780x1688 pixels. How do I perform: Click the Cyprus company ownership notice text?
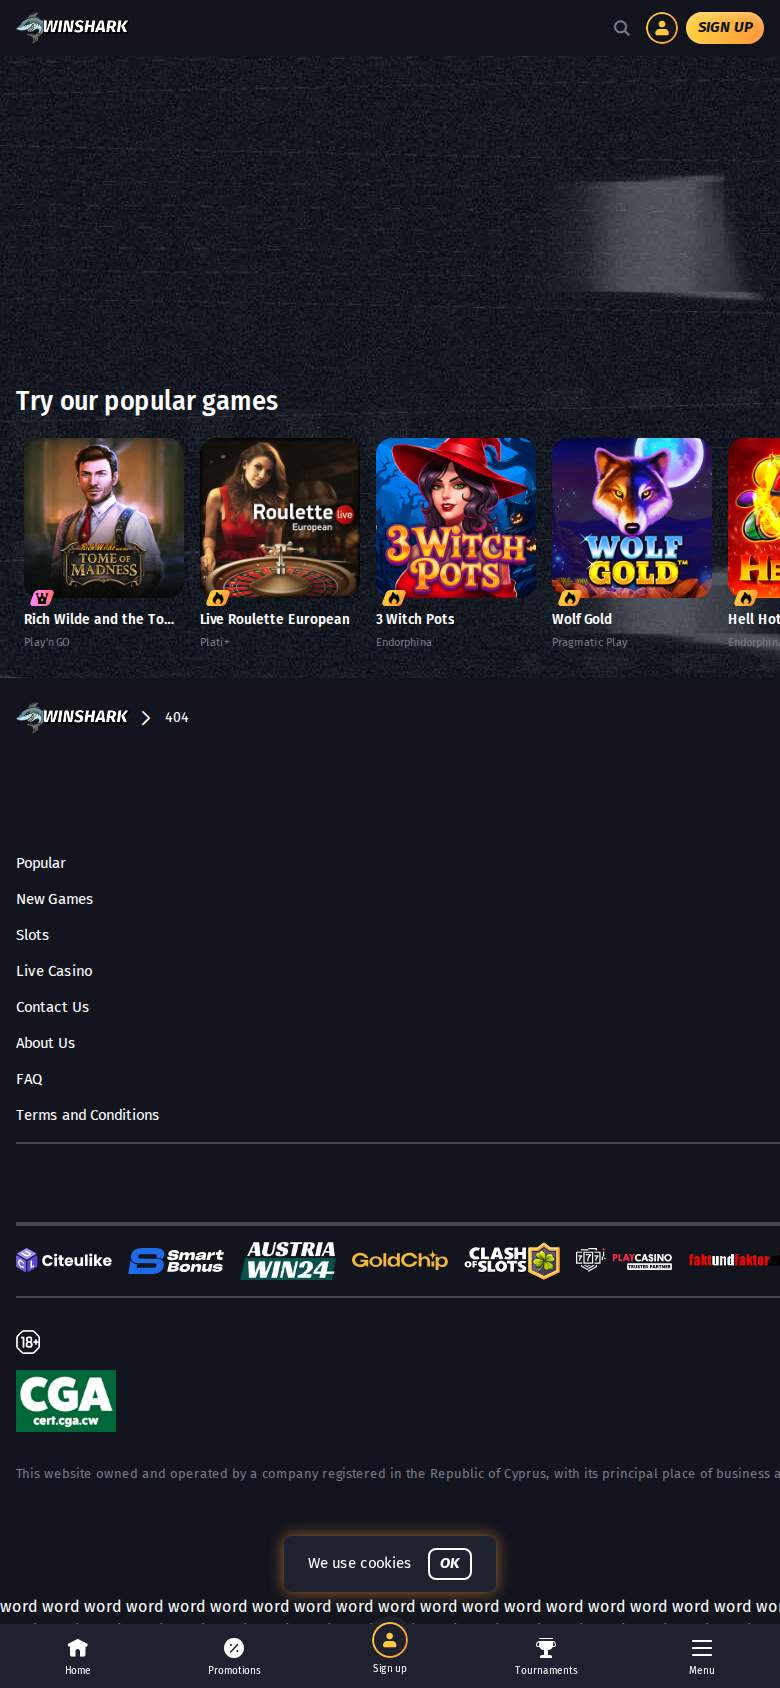398,1473
